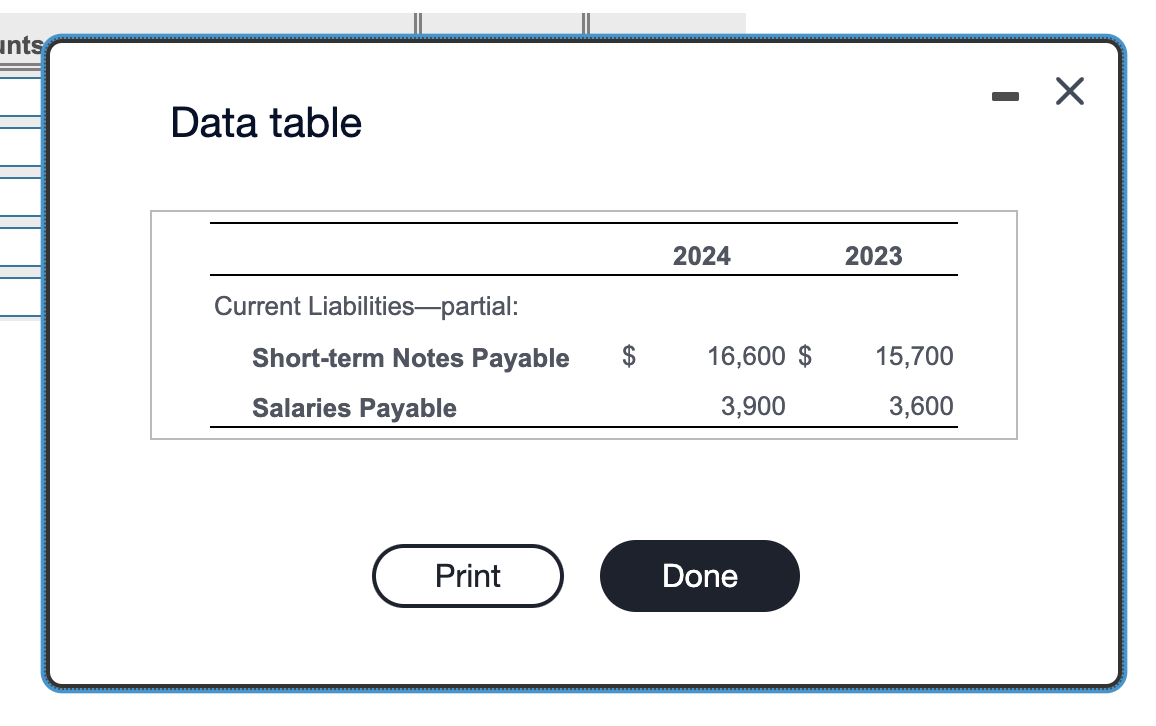This screenshot has height=726, width=1156.
Task: Click the Done button
Action: (x=699, y=576)
